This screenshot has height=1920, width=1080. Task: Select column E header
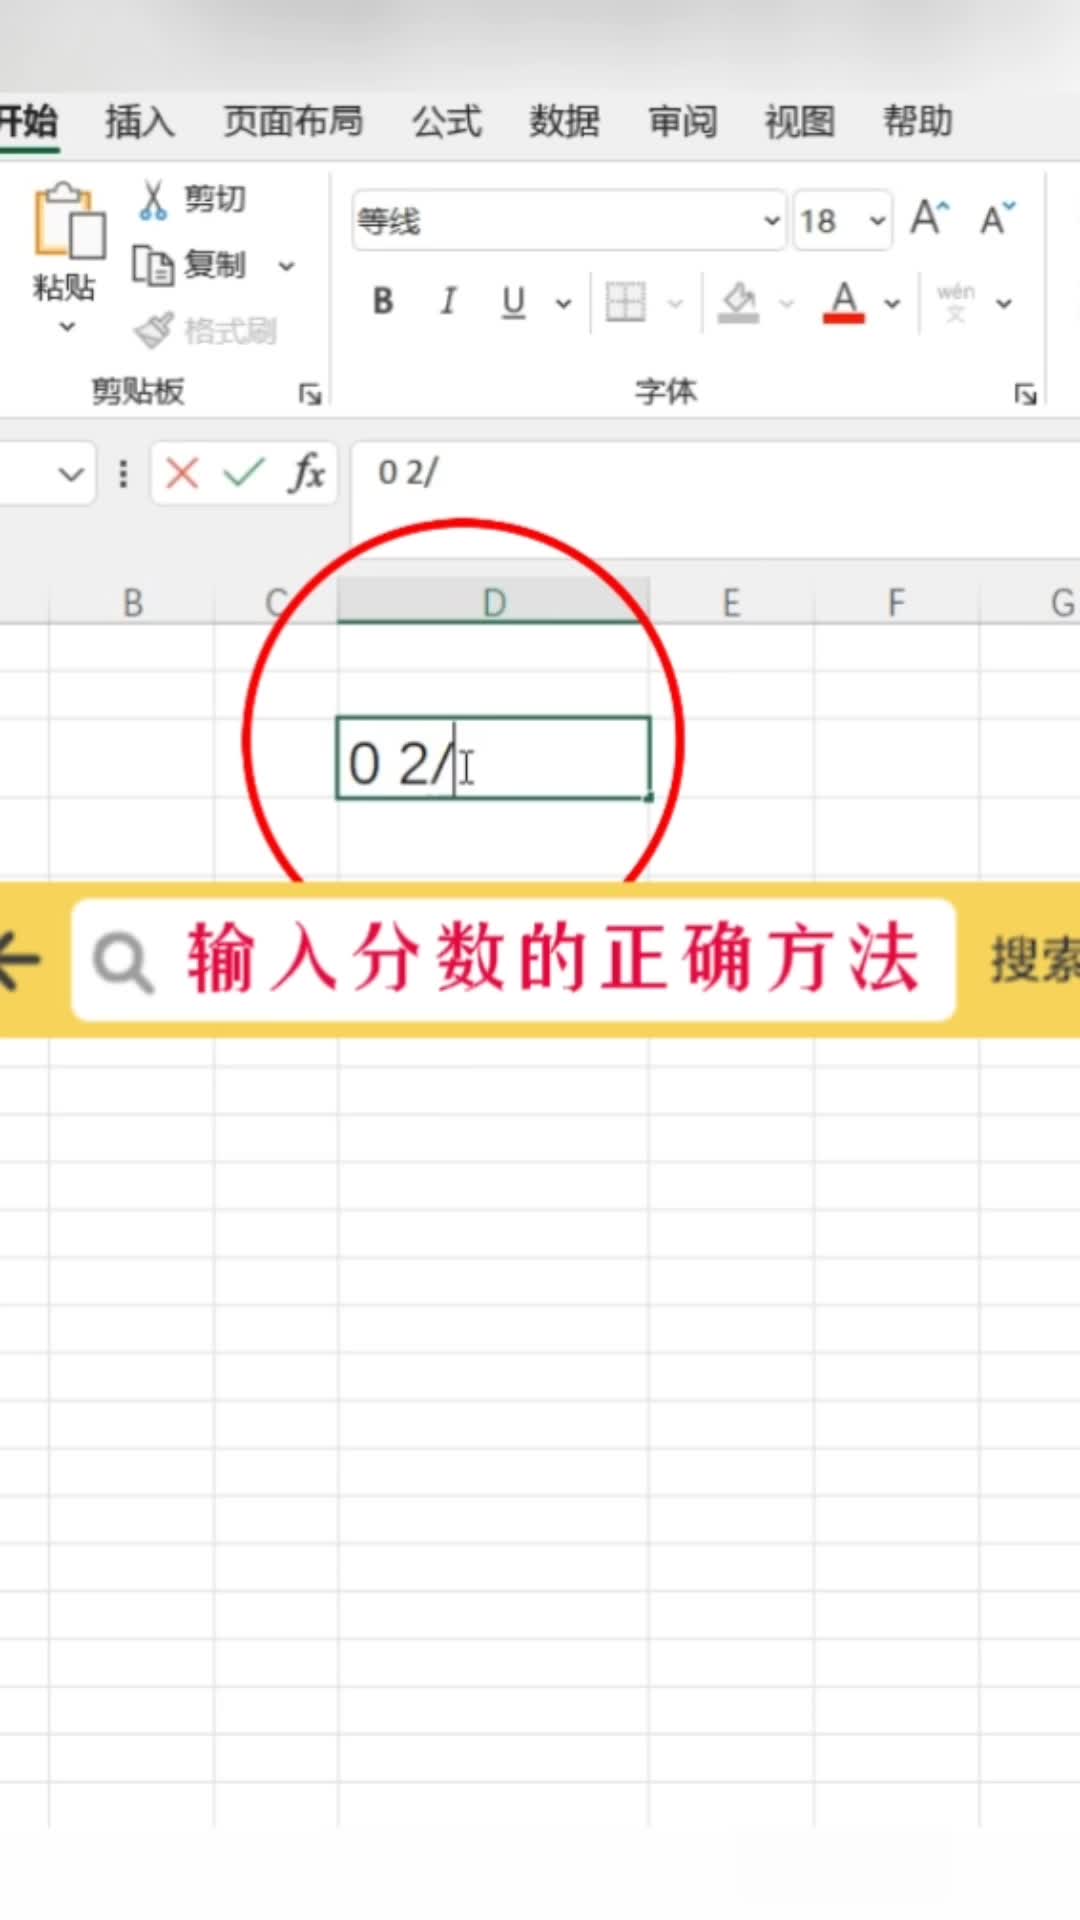click(732, 602)
